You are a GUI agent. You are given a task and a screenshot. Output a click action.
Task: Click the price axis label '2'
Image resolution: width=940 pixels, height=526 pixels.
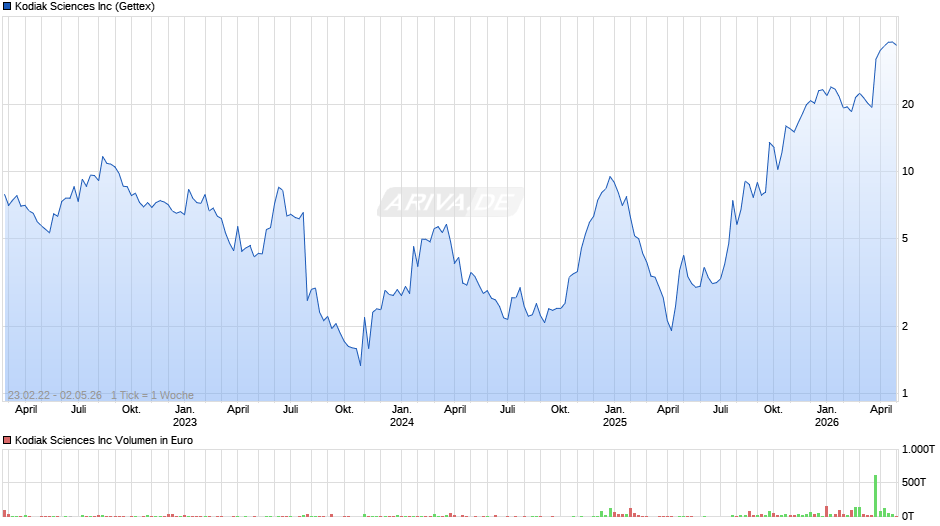click(x=905, y=326)
